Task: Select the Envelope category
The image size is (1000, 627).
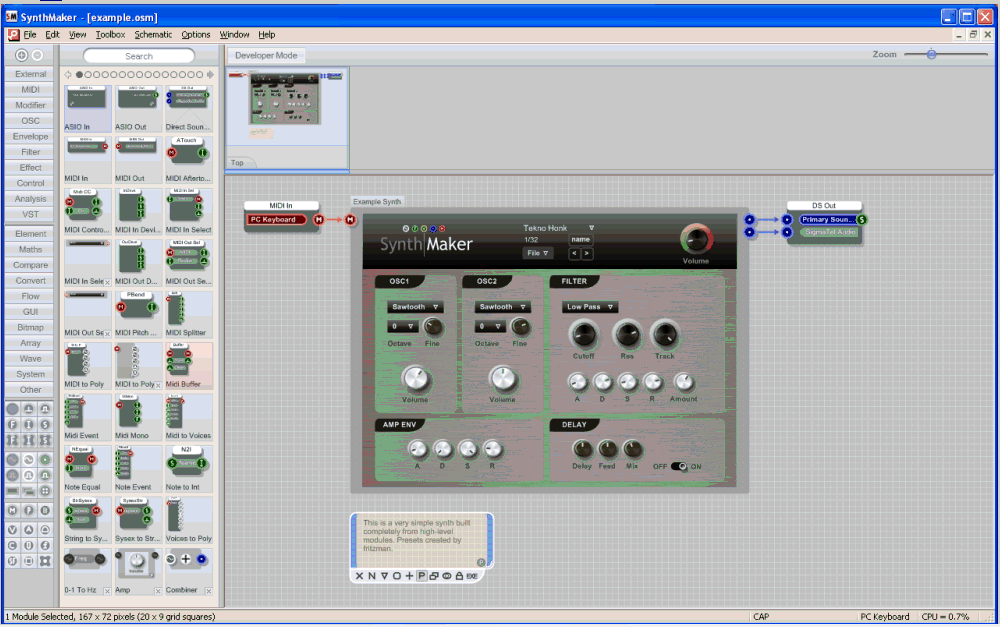Action: point(30,136)
